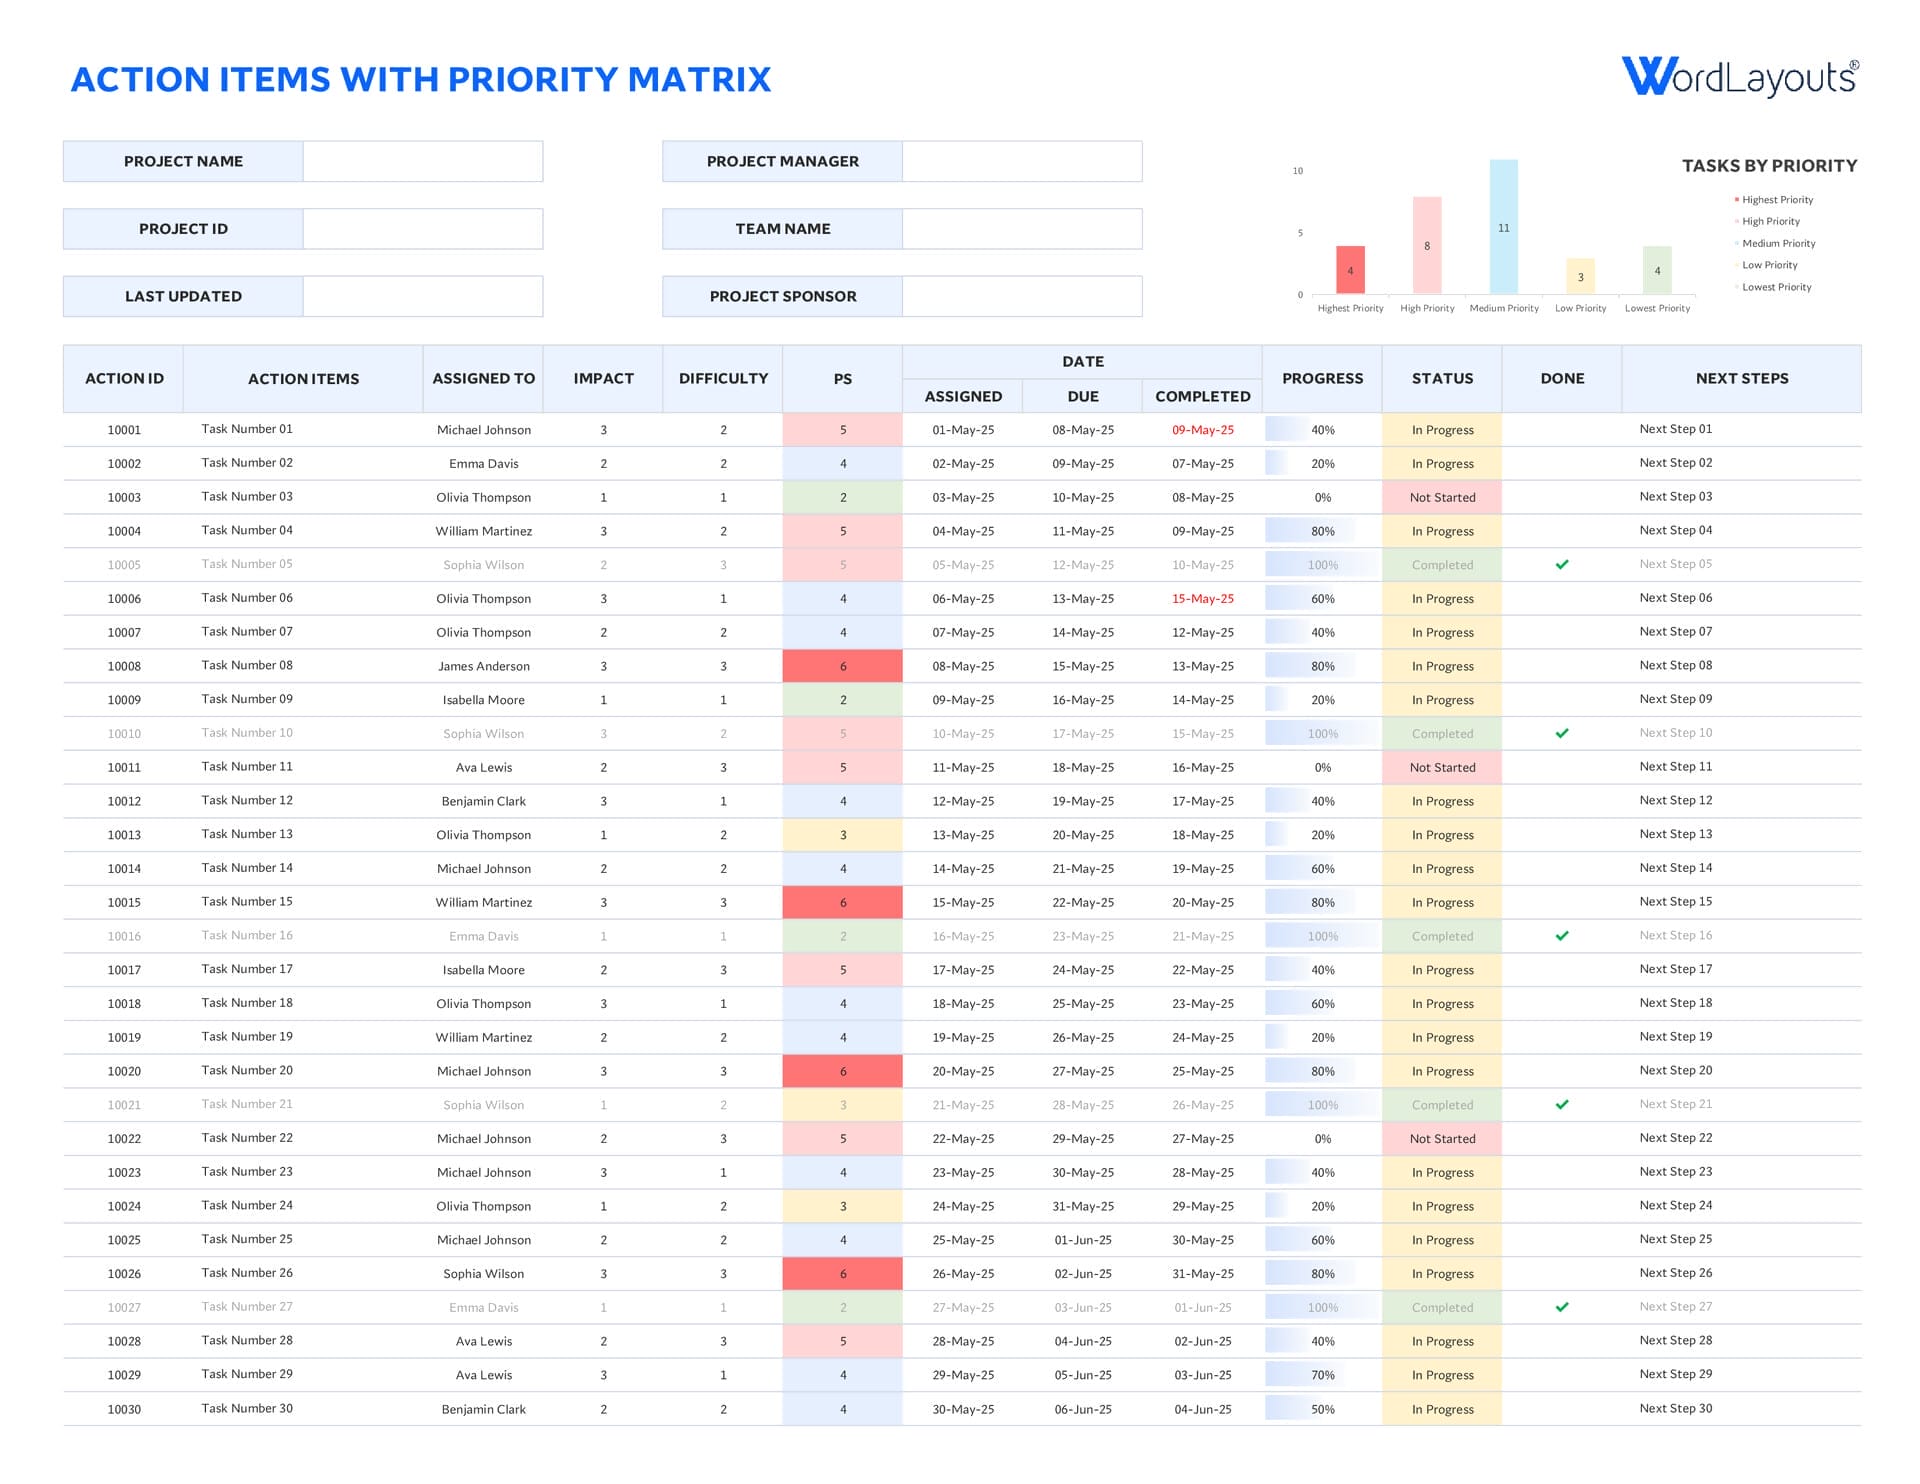Click the red PS cell of task 10008
The image size is (1920, 1484).
pyautogui.click(x=842, y=666)
